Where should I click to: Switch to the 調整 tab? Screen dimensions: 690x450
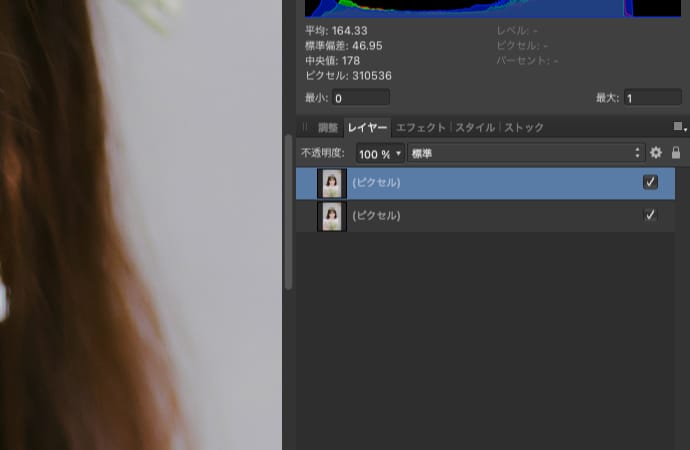coord(328,128)
